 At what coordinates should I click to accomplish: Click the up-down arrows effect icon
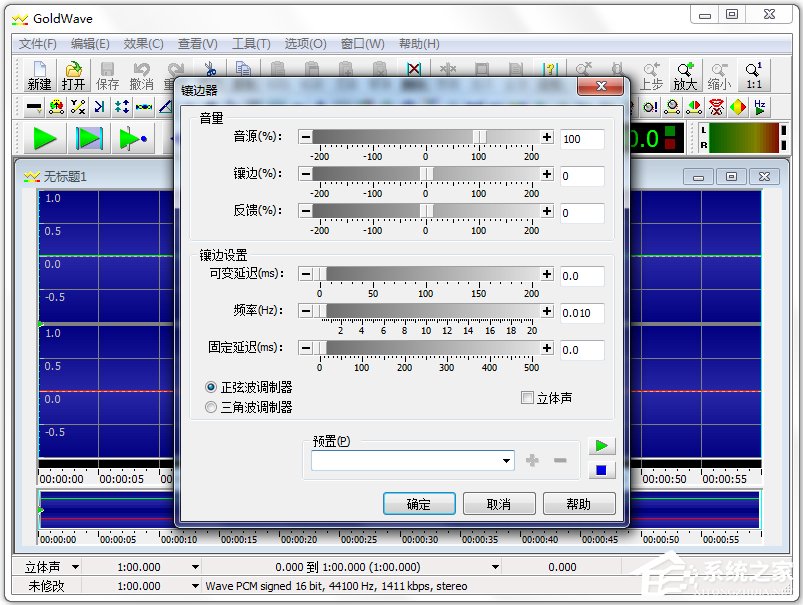click(122, 107)
